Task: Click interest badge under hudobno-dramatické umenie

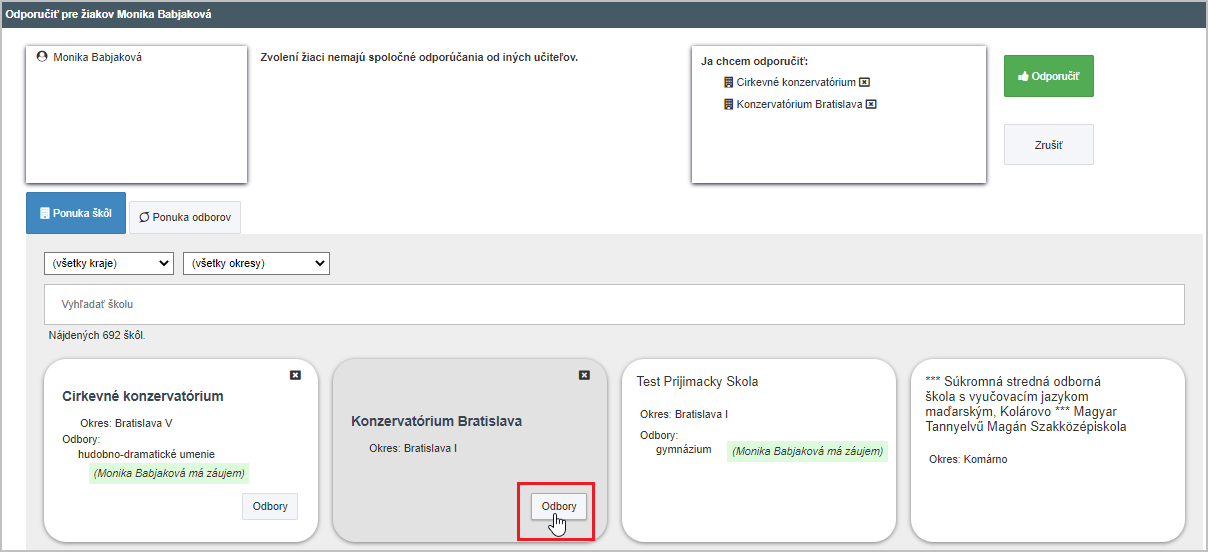Action: click(x=169, y=474)
